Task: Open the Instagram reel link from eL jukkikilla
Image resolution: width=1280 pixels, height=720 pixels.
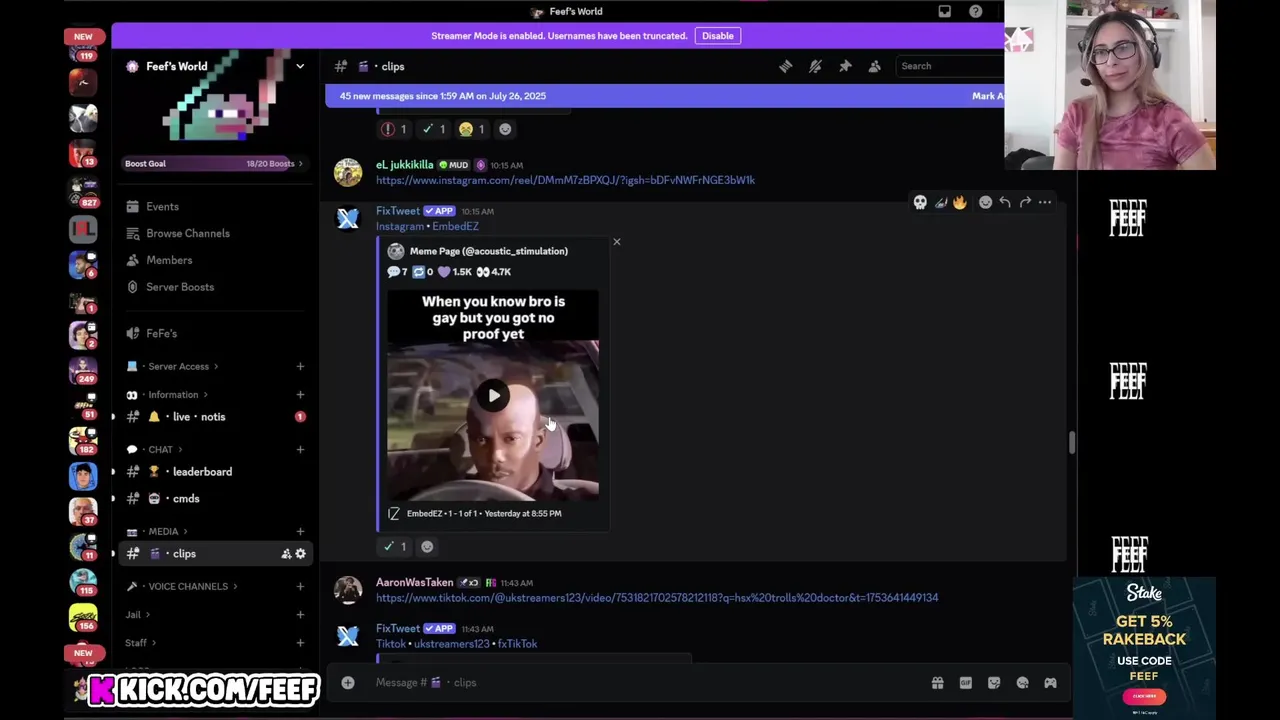Action: [x=565, y=180]
